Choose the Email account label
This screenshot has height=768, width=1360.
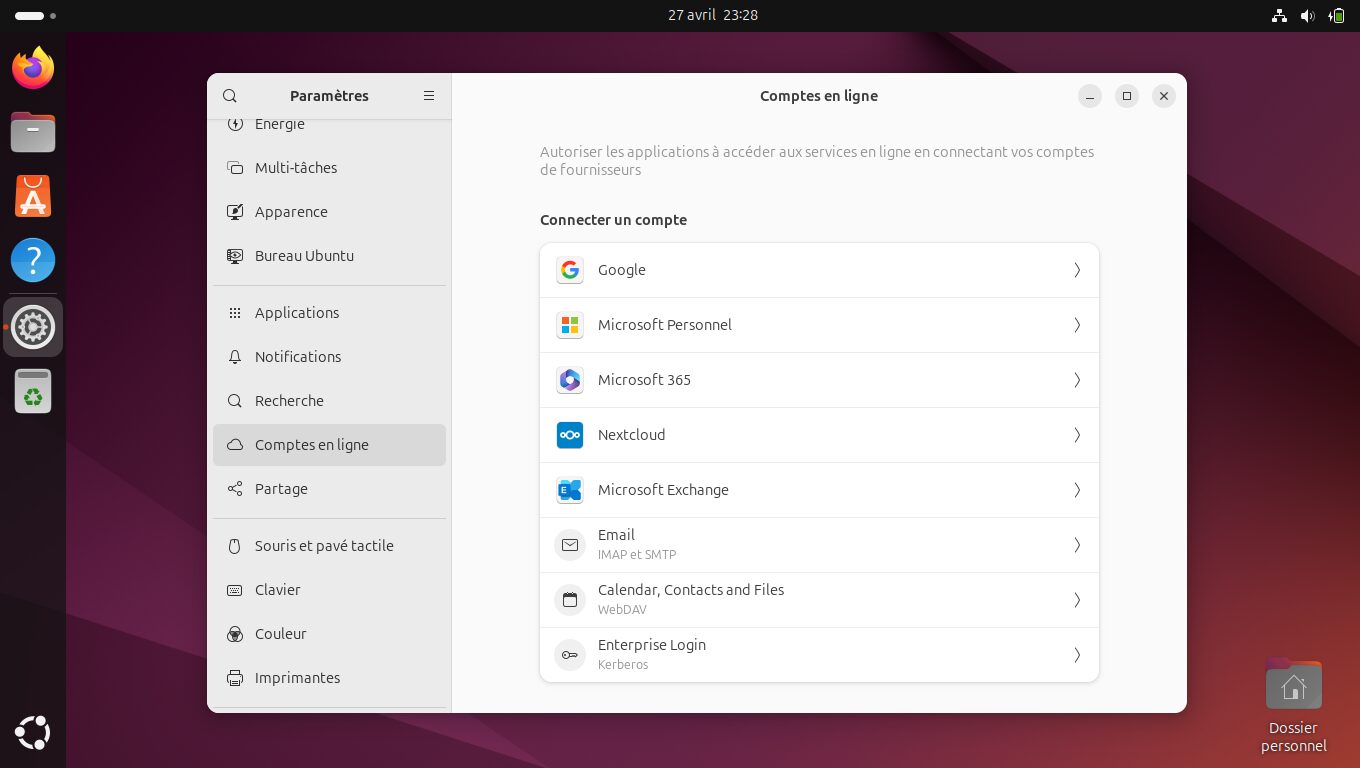coord(616,535)
